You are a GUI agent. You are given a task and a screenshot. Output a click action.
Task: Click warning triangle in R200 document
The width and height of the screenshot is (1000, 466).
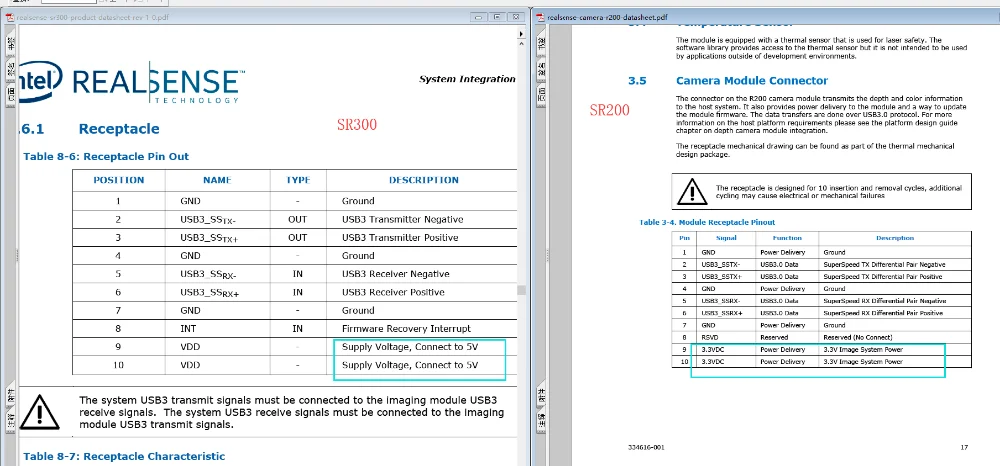[691, 191]
